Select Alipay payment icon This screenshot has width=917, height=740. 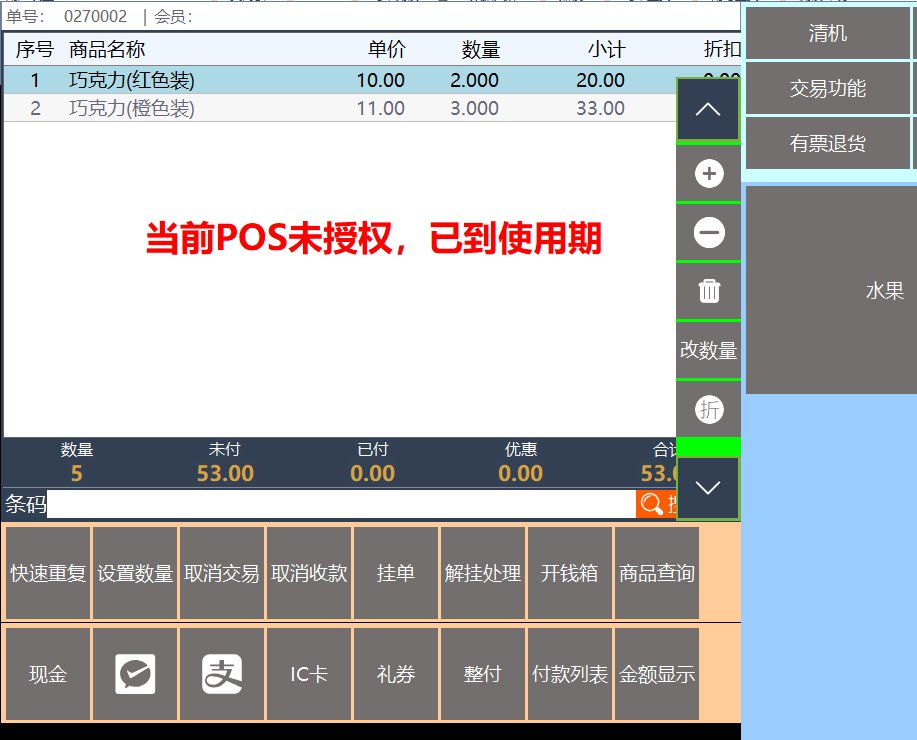tap(222, 674)
